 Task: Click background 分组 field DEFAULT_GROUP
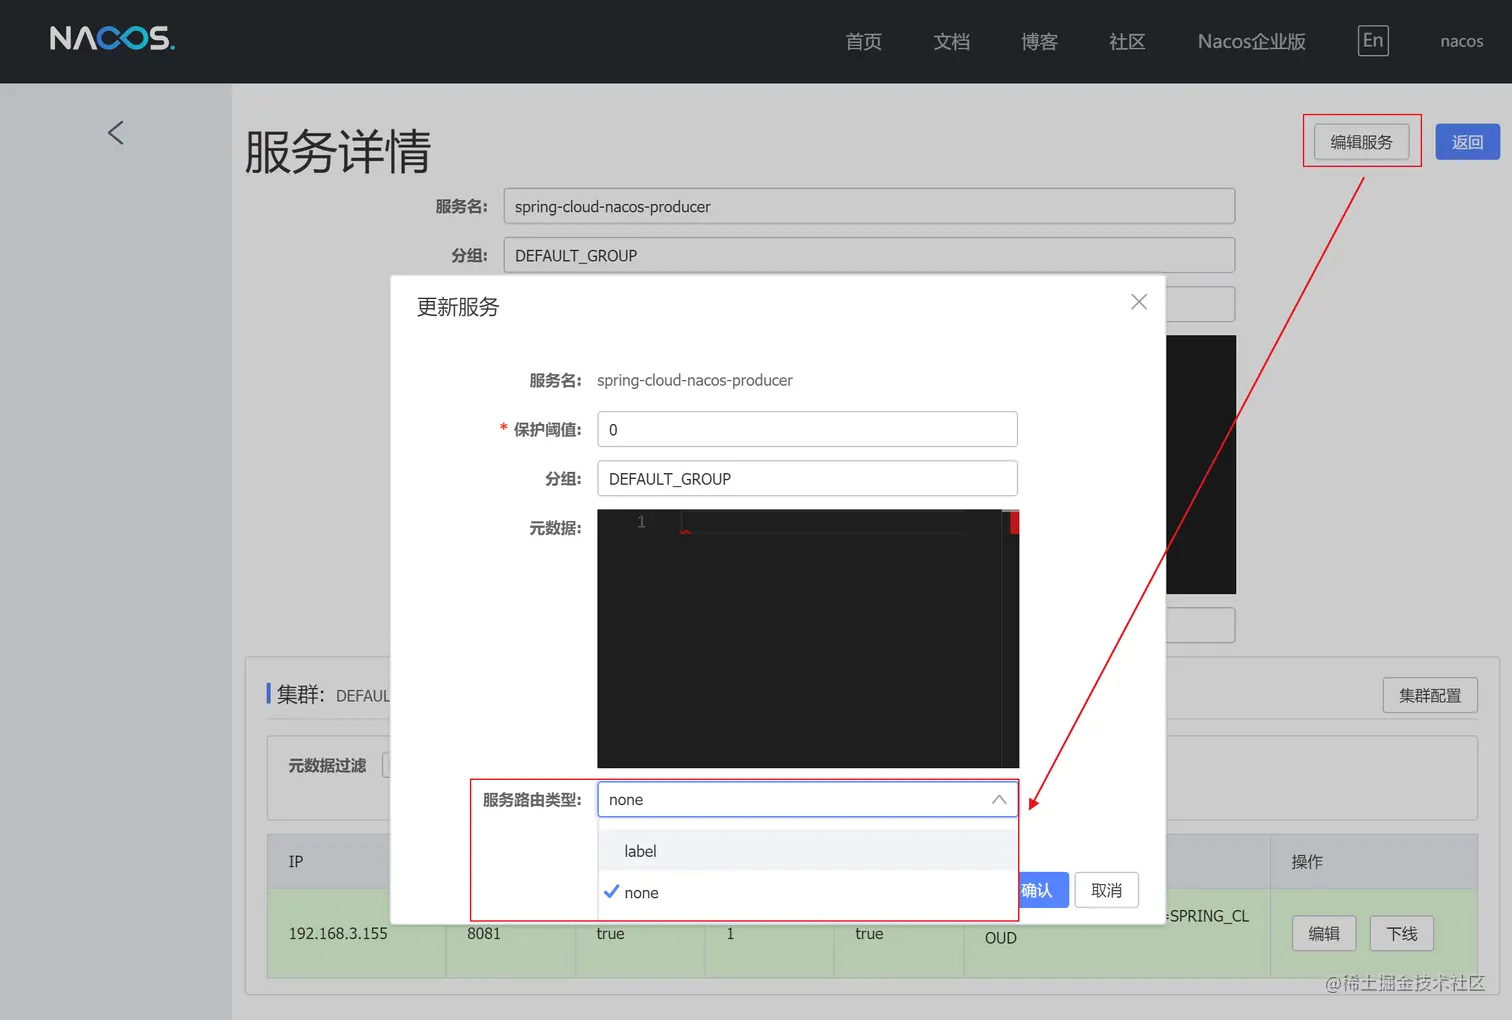pyautogui.click(x=869, y=255)
